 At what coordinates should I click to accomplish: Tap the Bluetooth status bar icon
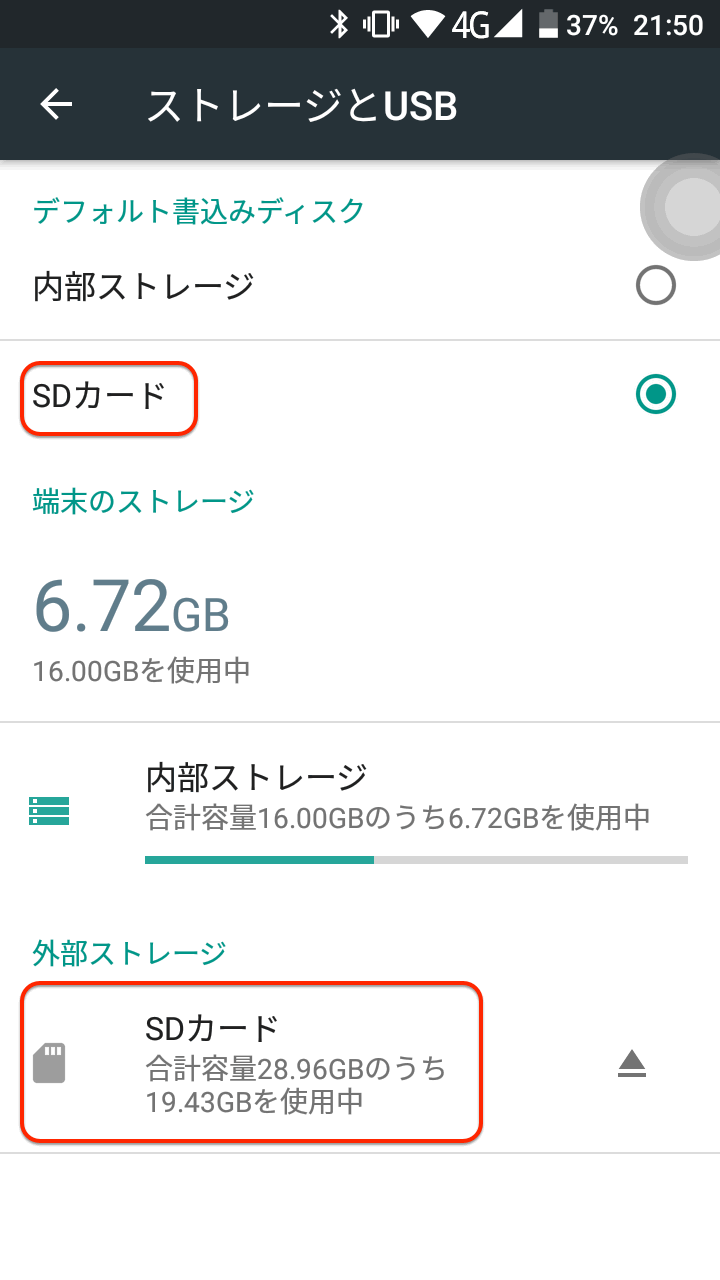click(x=340, y=24)
